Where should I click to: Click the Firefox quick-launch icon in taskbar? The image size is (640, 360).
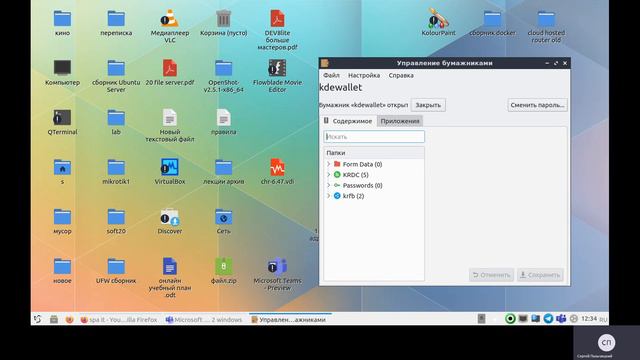coord(69,320)
